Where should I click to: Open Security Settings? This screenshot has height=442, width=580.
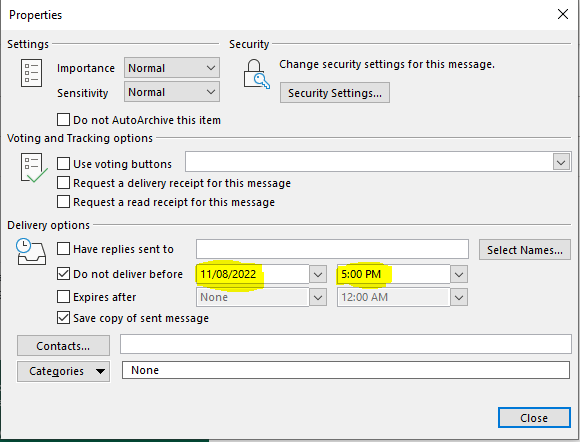click(x=335, y=93)
